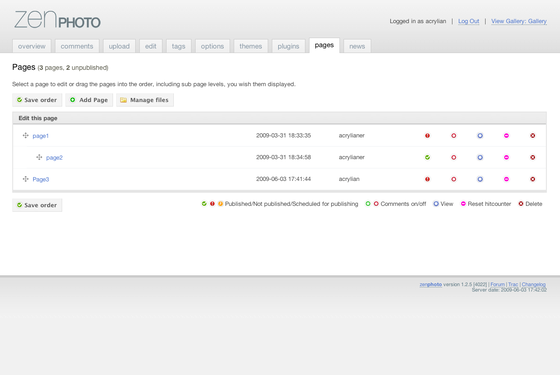
Task: Click the top Save order button
Action: click(37, 100)
